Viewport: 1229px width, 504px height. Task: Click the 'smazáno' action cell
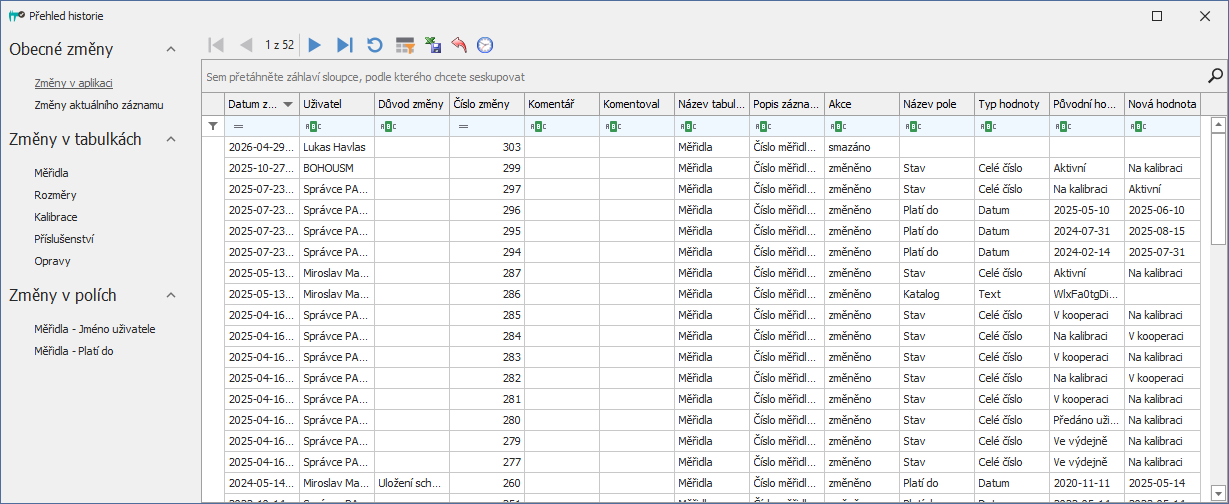pyautogui.click(x=862, y=147)
